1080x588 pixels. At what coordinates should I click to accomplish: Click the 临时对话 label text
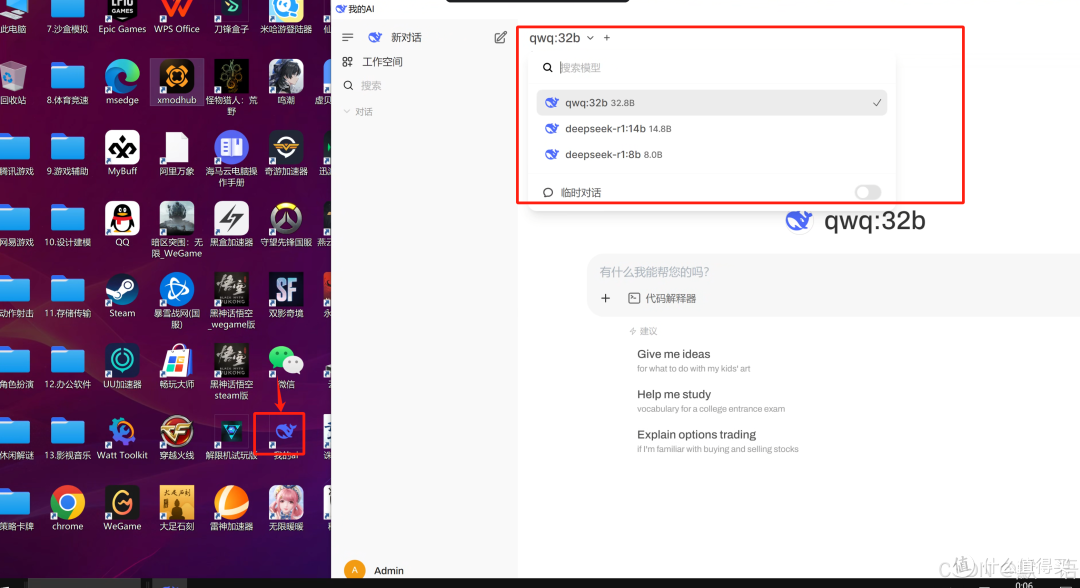pos(581,192)
